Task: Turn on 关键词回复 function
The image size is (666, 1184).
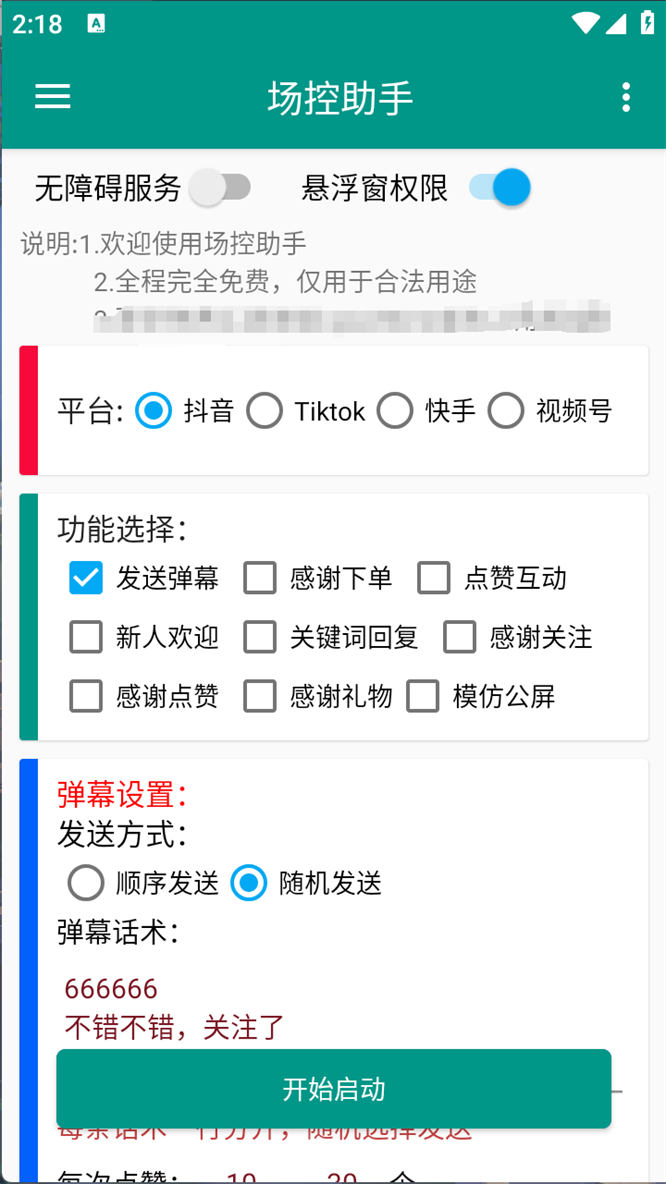Action: pyautogui.click(x=260, y=637)
